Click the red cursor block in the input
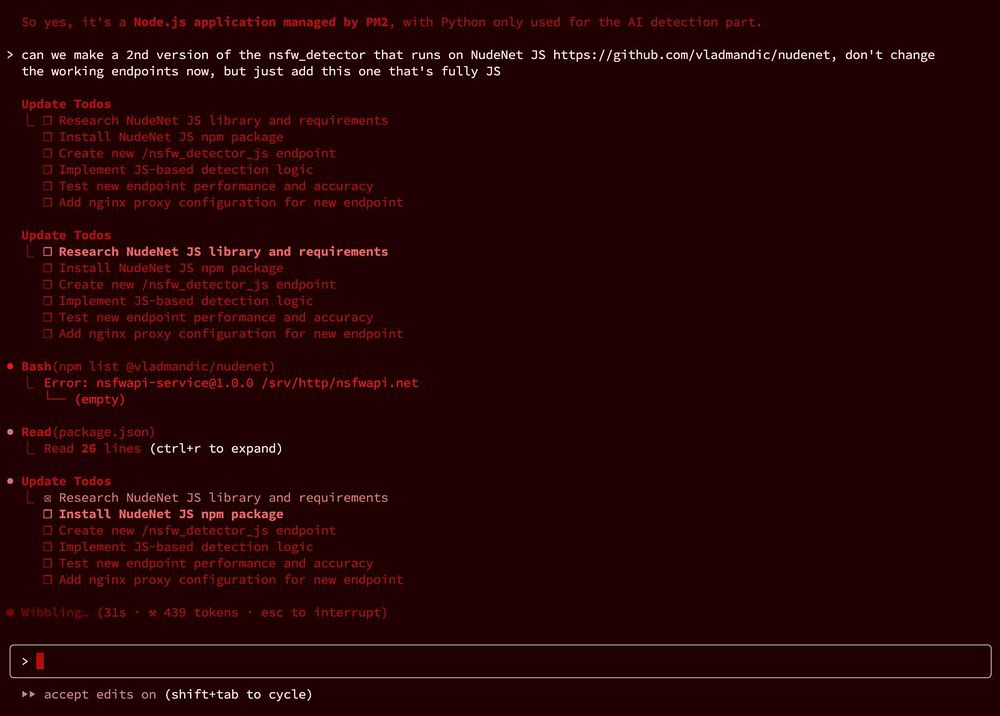Screen dimensions: 1000x716 (x=40, y=661)
